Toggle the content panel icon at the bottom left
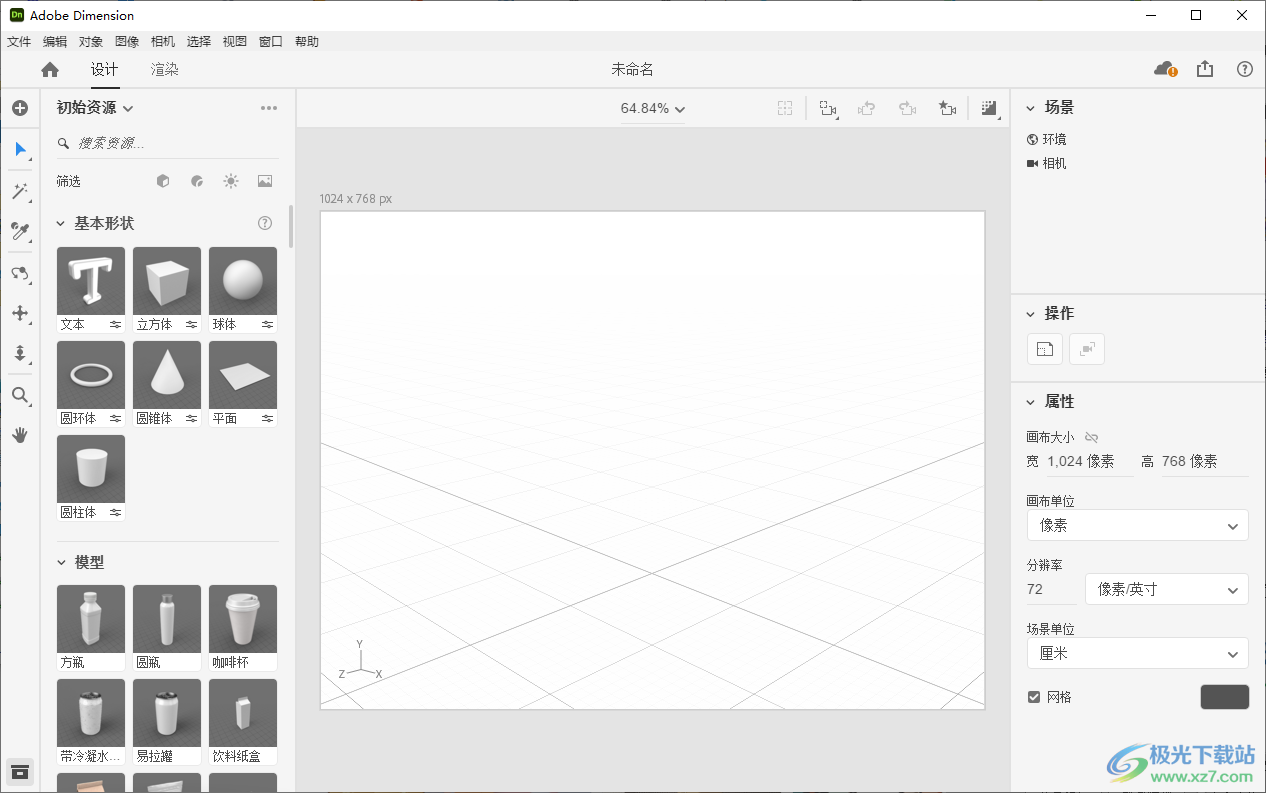 [20, 771]
